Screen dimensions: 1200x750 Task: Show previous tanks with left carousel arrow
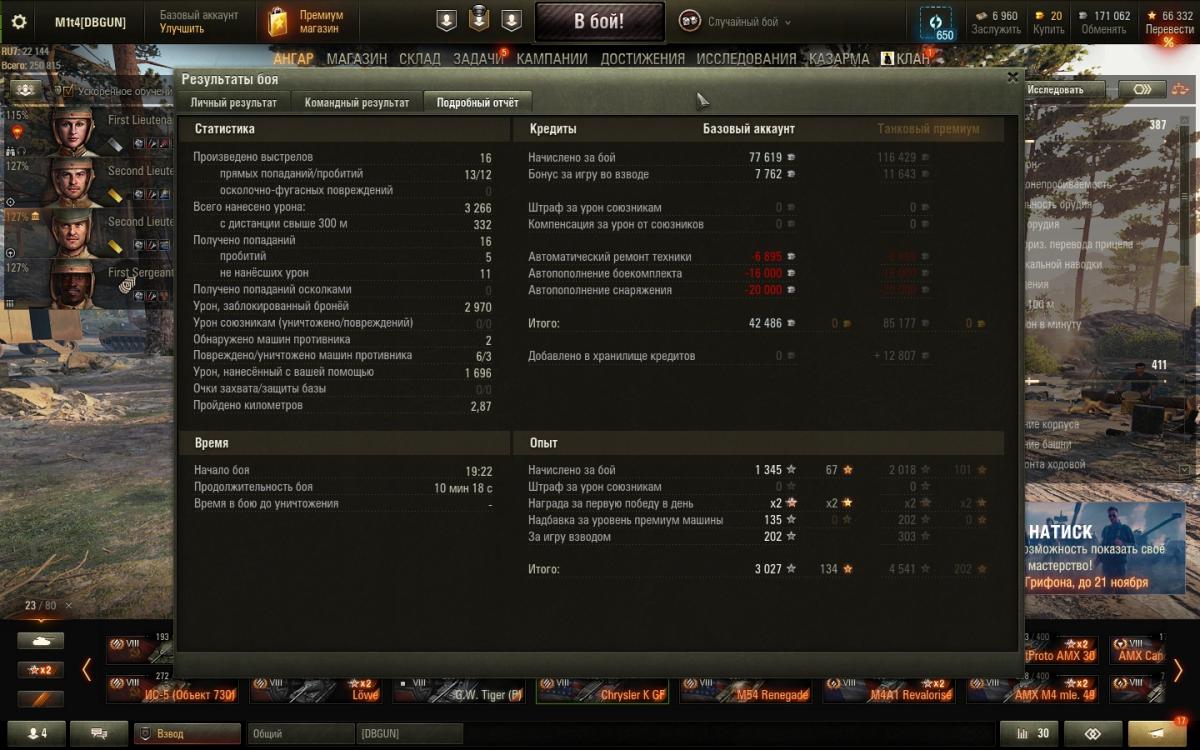pos(87,670)
